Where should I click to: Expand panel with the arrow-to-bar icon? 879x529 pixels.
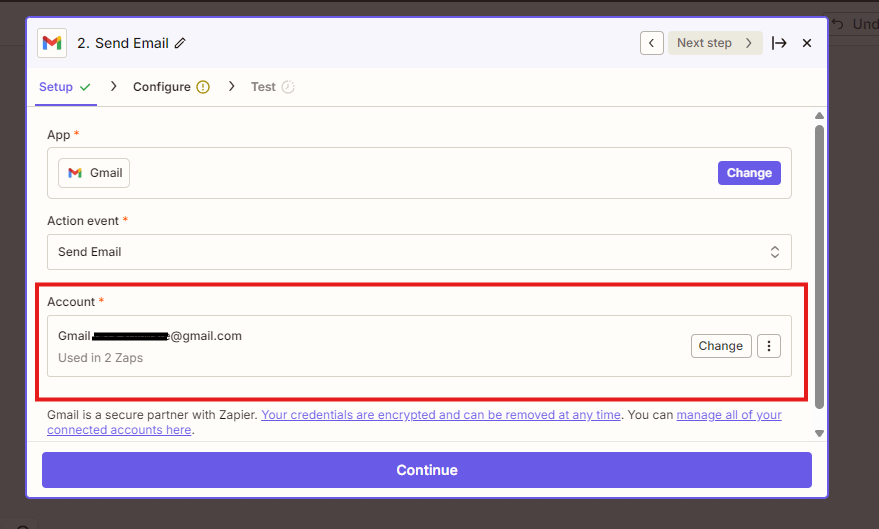[x=779, y=43]
